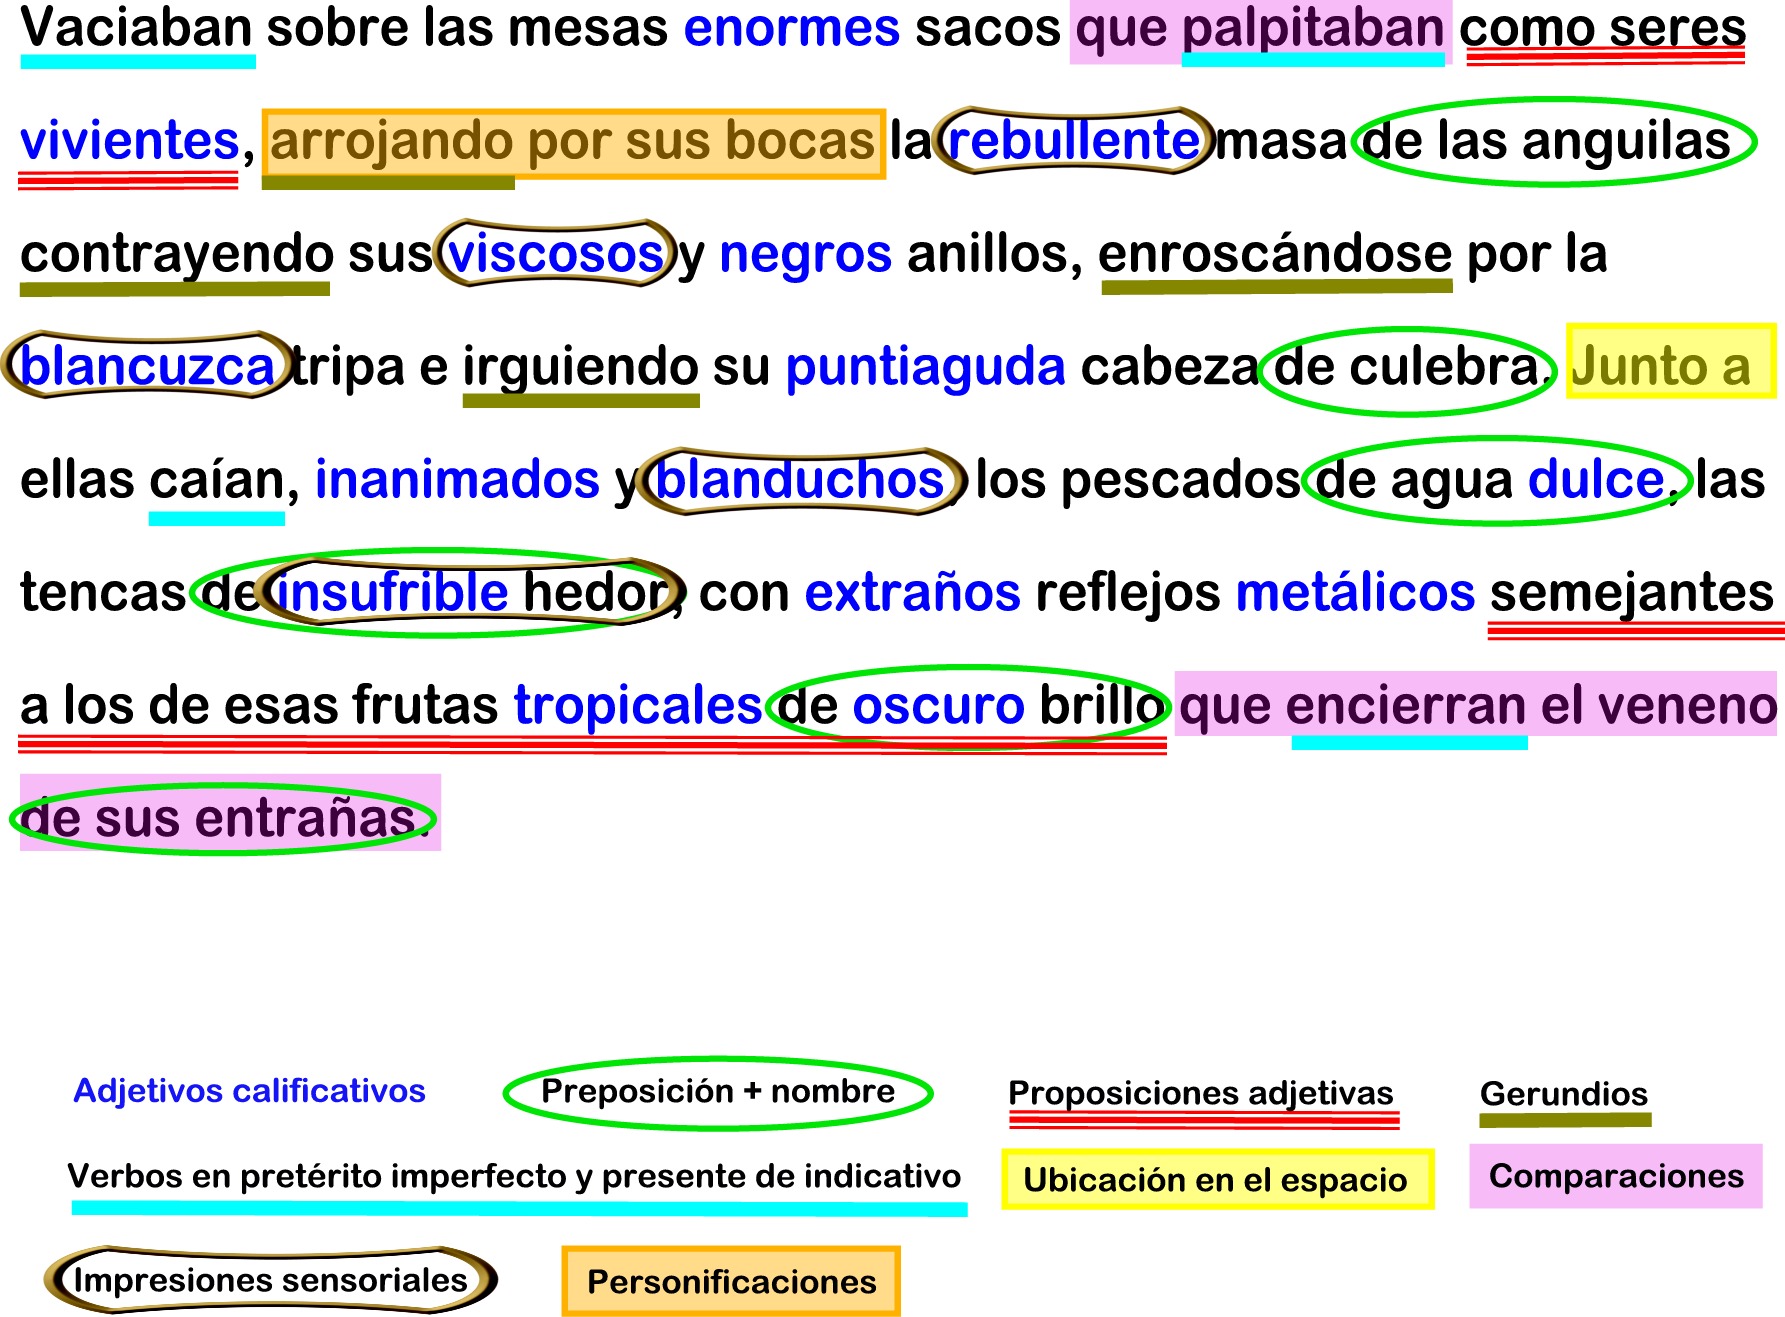Screen dimensions: 1785x1317
Task: Select the green-circled 'de las anguilas'
Action: coord(1553,141)
